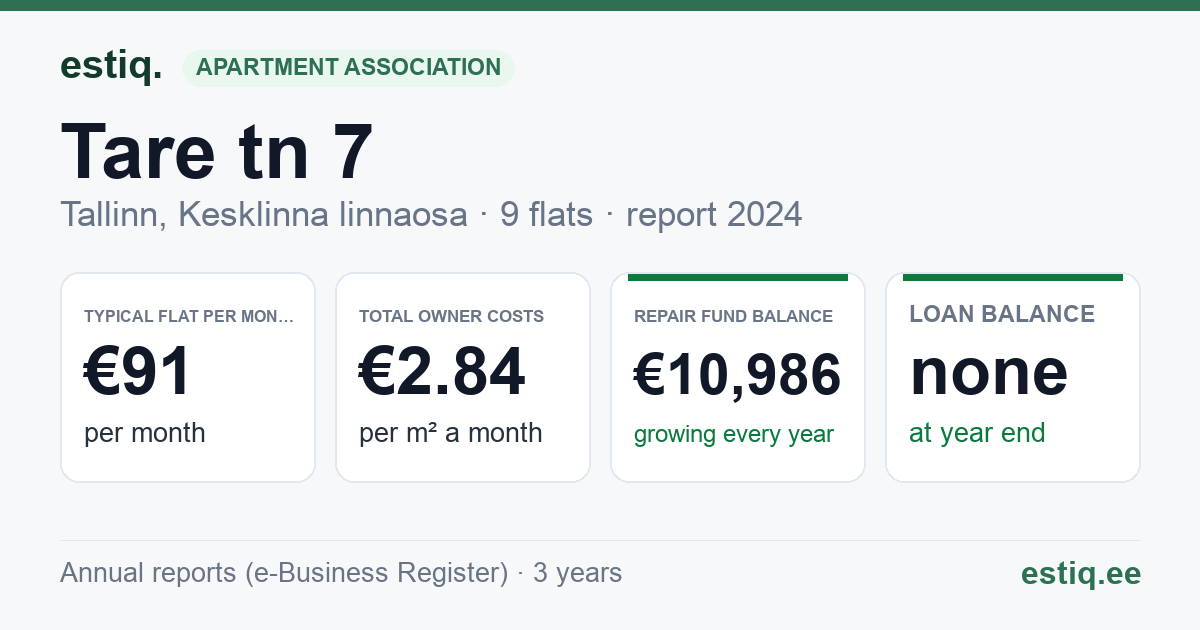Click the €10,986 value
Viewport: 1200px width, 630px height.
[x=738, y=375]
